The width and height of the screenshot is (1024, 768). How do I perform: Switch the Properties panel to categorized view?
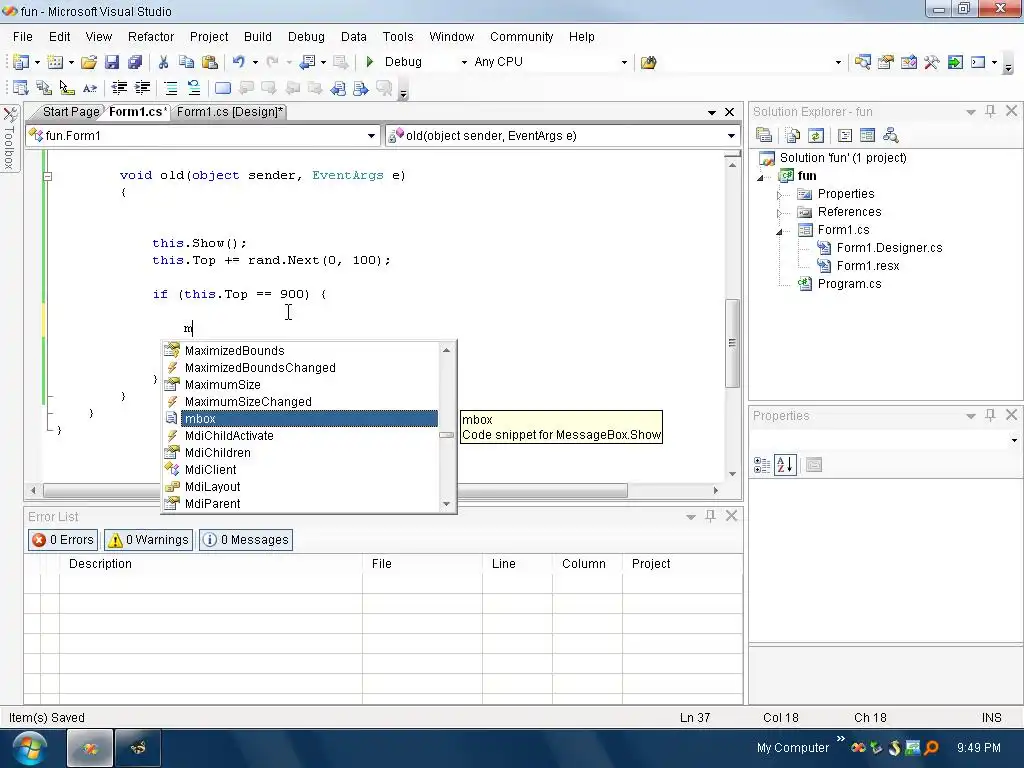762,465
